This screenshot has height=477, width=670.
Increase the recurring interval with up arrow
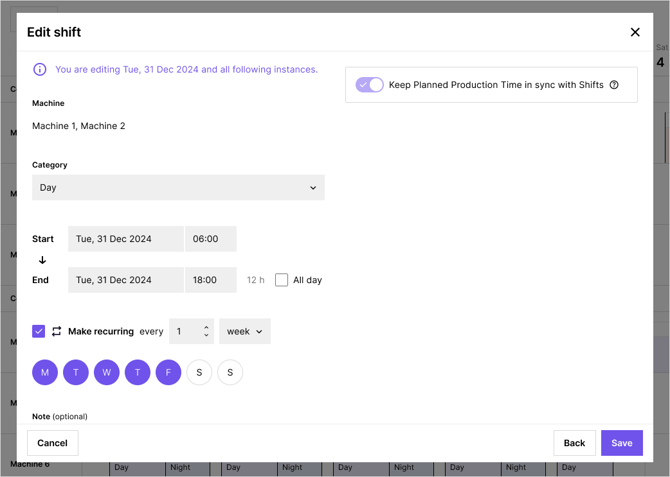(x=206, y=327)
